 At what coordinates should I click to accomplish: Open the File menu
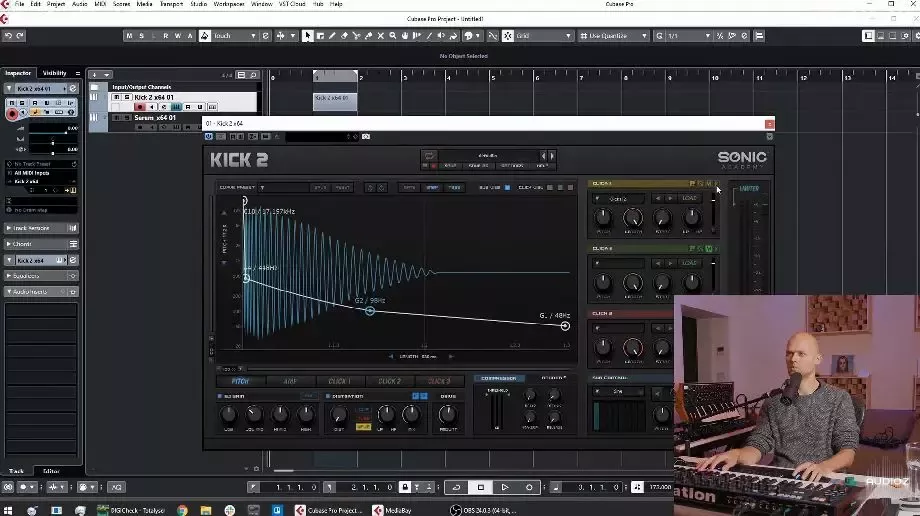(x=19, y=4)
